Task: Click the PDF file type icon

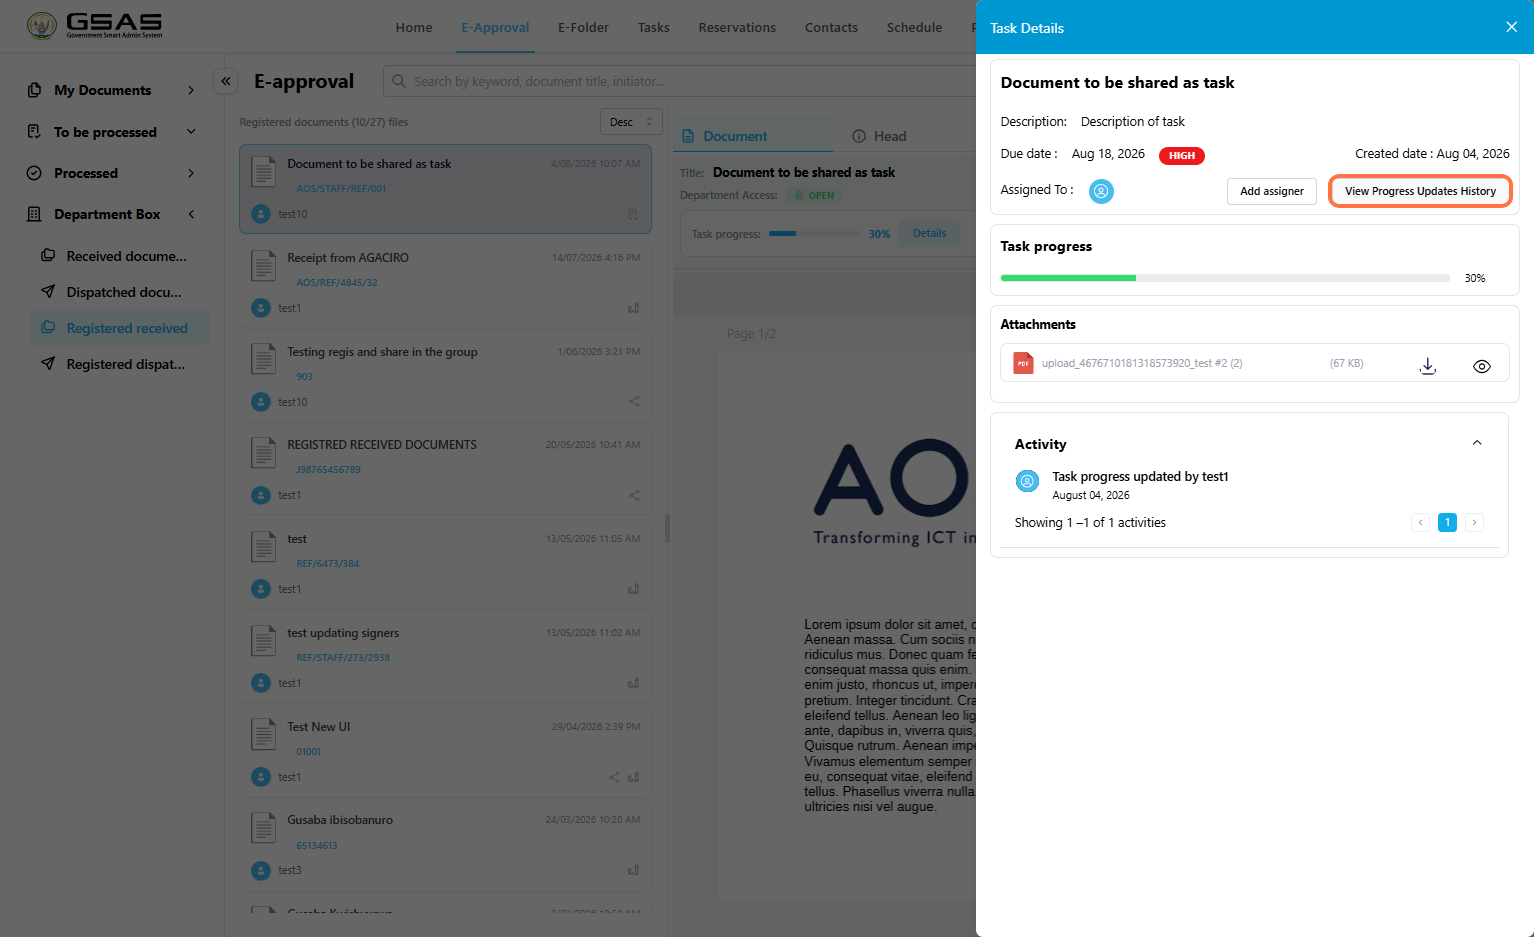Action: point(1023,363)
